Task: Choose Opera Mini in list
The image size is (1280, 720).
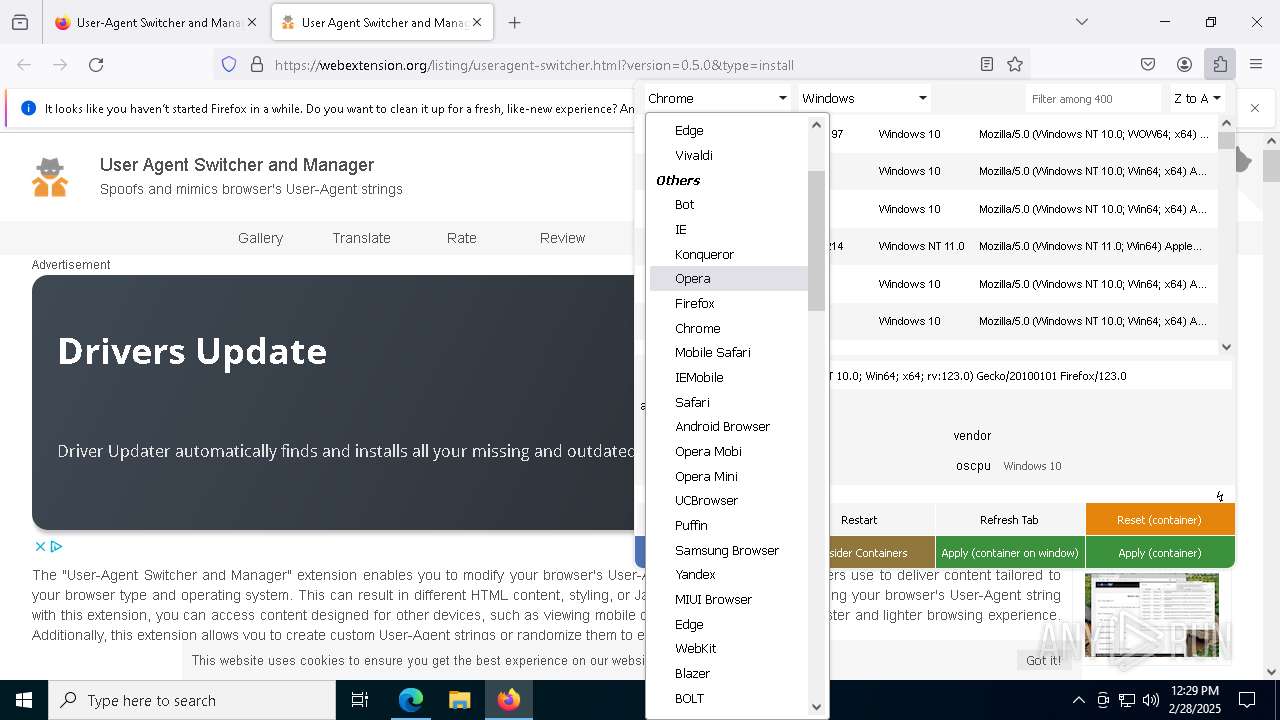Action: pos(728,476)
